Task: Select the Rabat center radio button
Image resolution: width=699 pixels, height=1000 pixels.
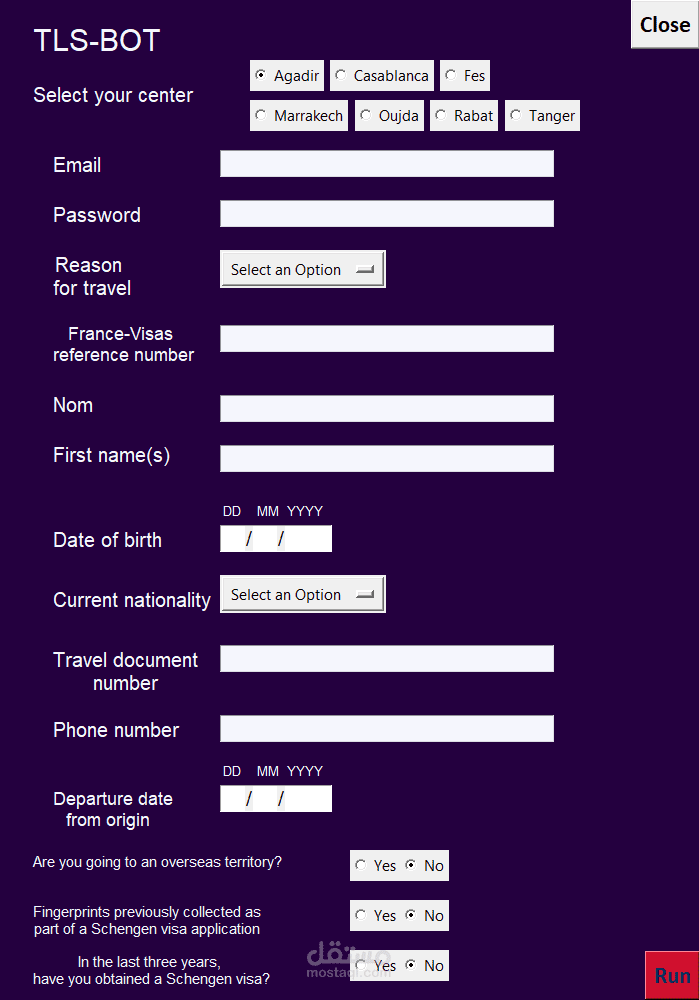Action: tap(441, 116)
